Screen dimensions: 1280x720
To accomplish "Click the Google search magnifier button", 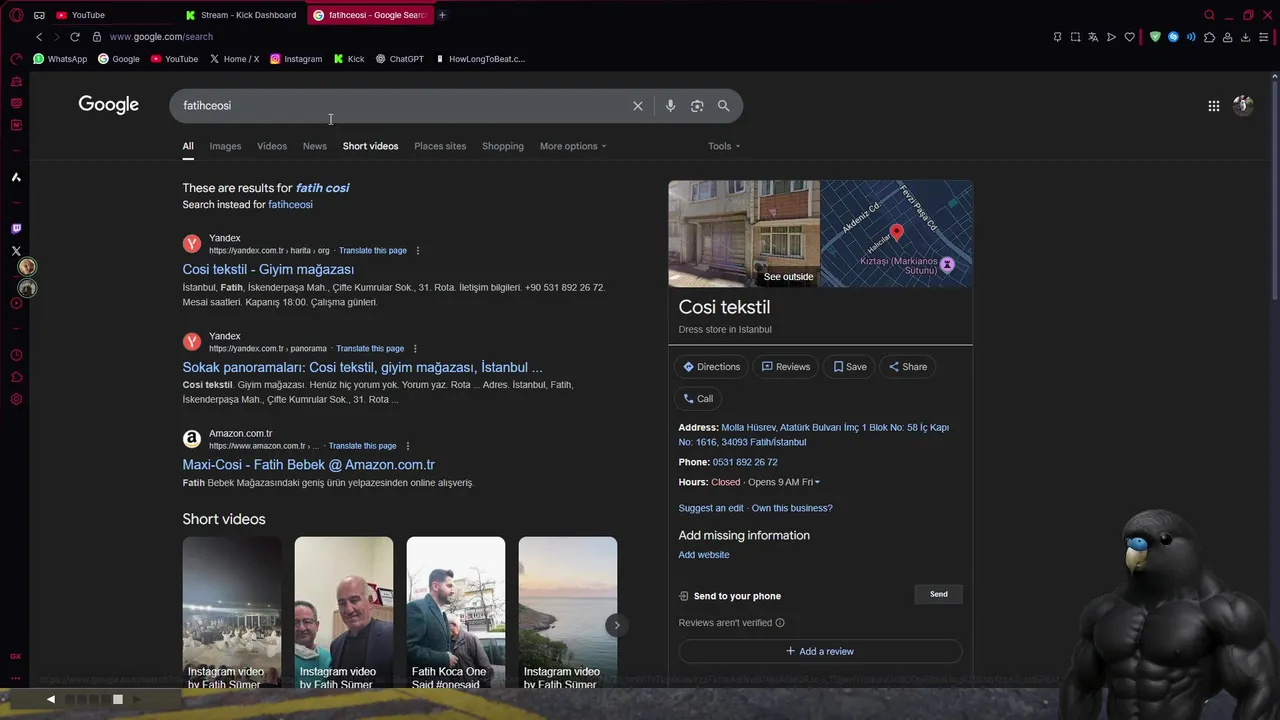I will click(723, 106).
